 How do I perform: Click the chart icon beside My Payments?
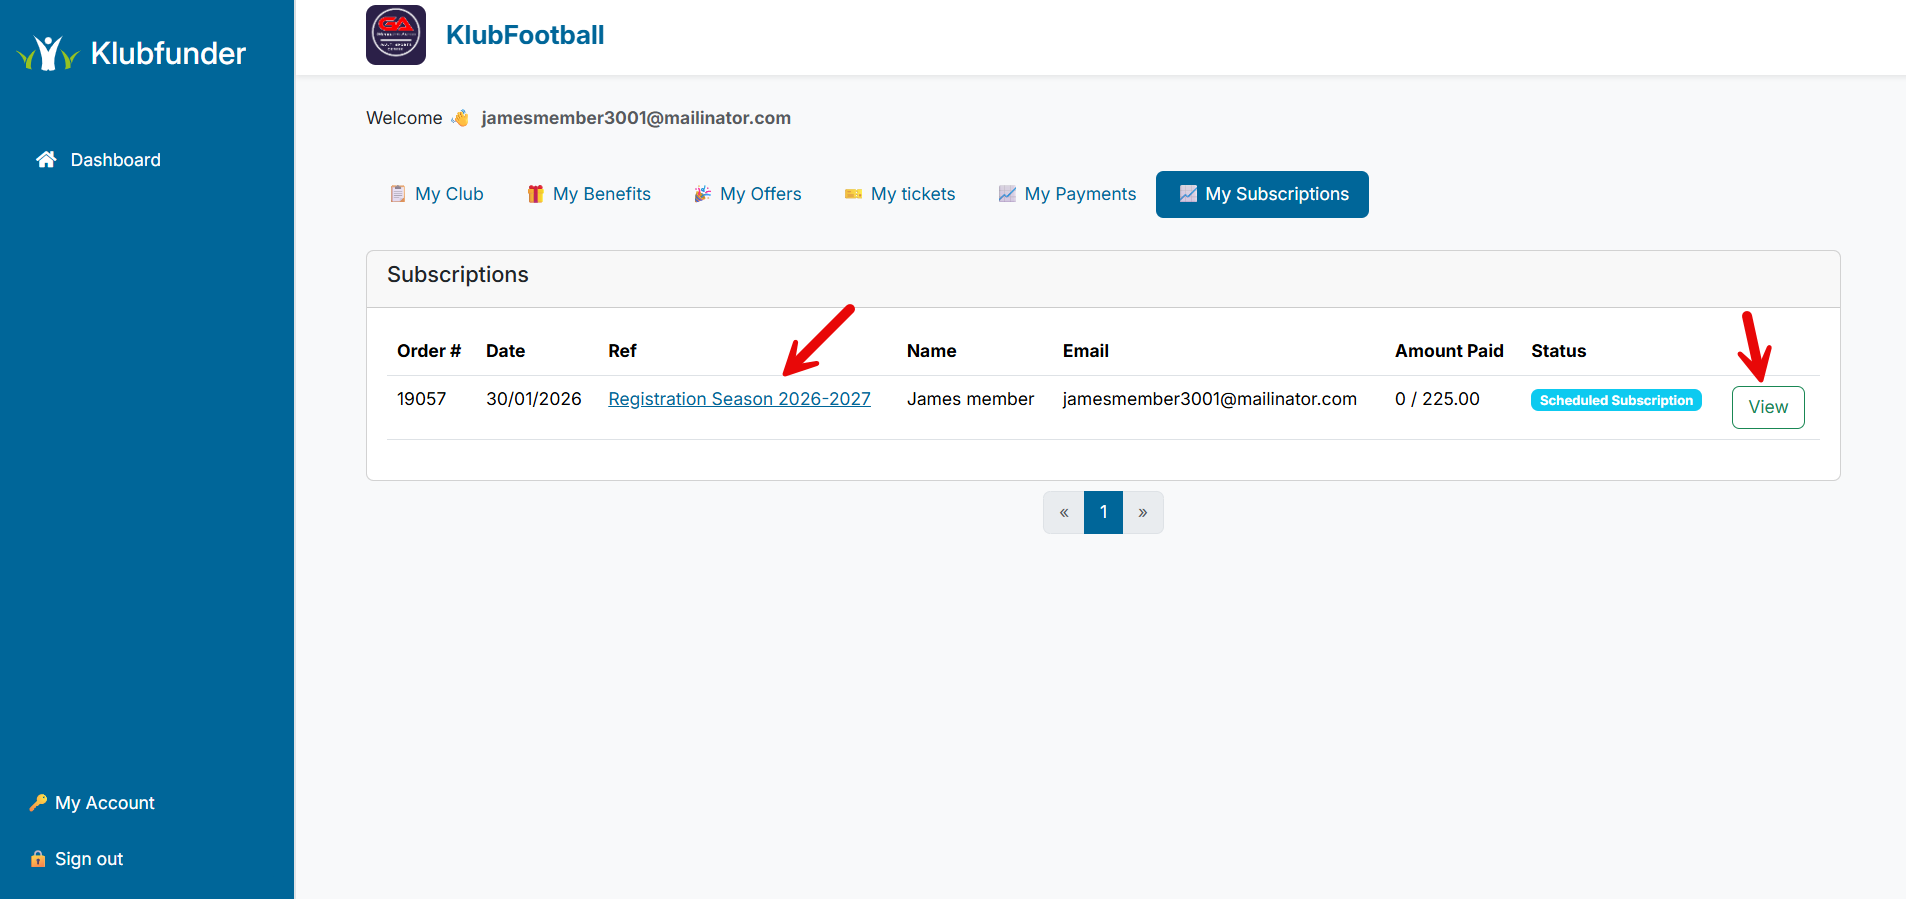click(1007, 194)
